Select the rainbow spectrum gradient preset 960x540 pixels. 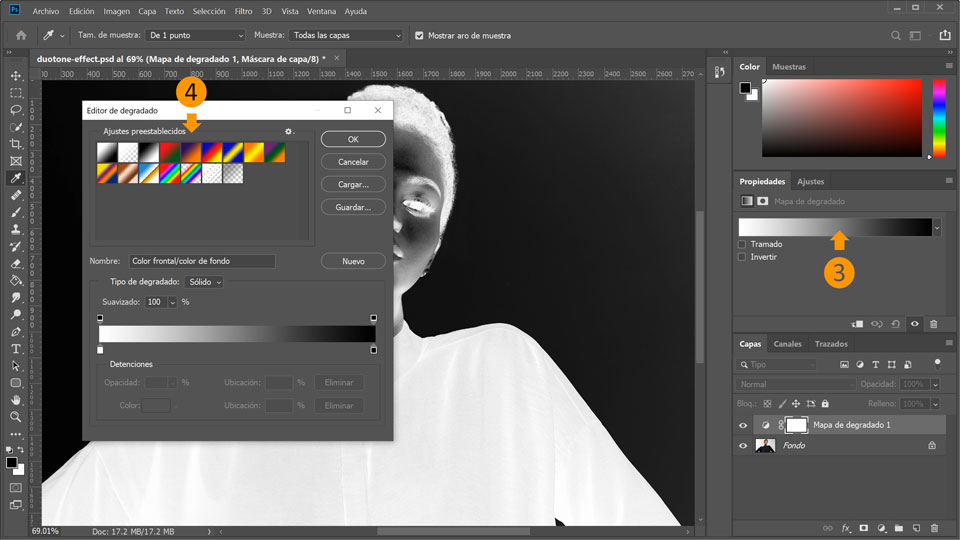click(170, 174)
